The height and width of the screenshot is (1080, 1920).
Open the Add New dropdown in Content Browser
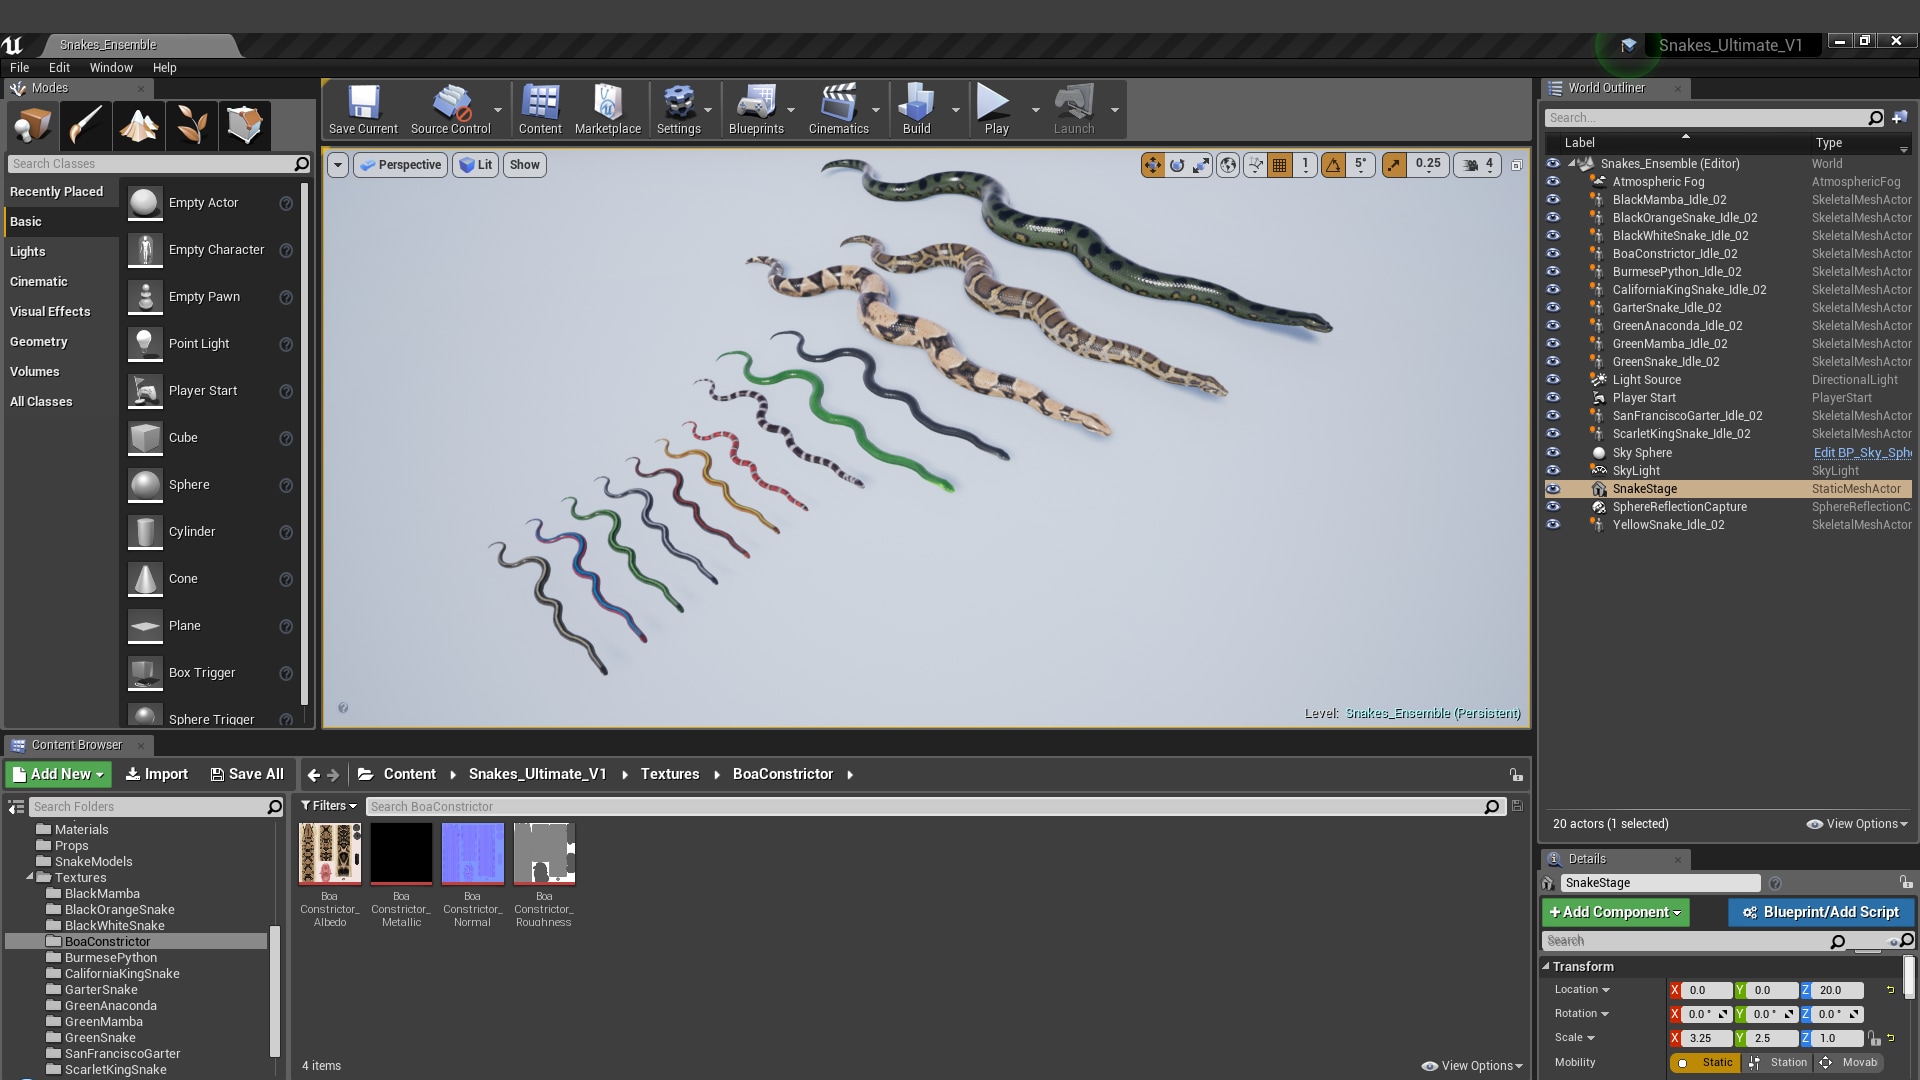[57, 774]
